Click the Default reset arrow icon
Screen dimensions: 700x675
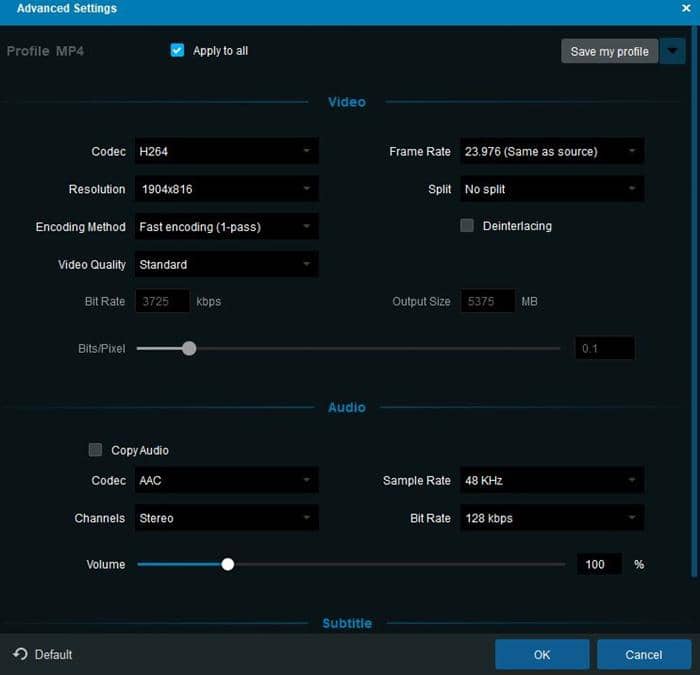20,654
